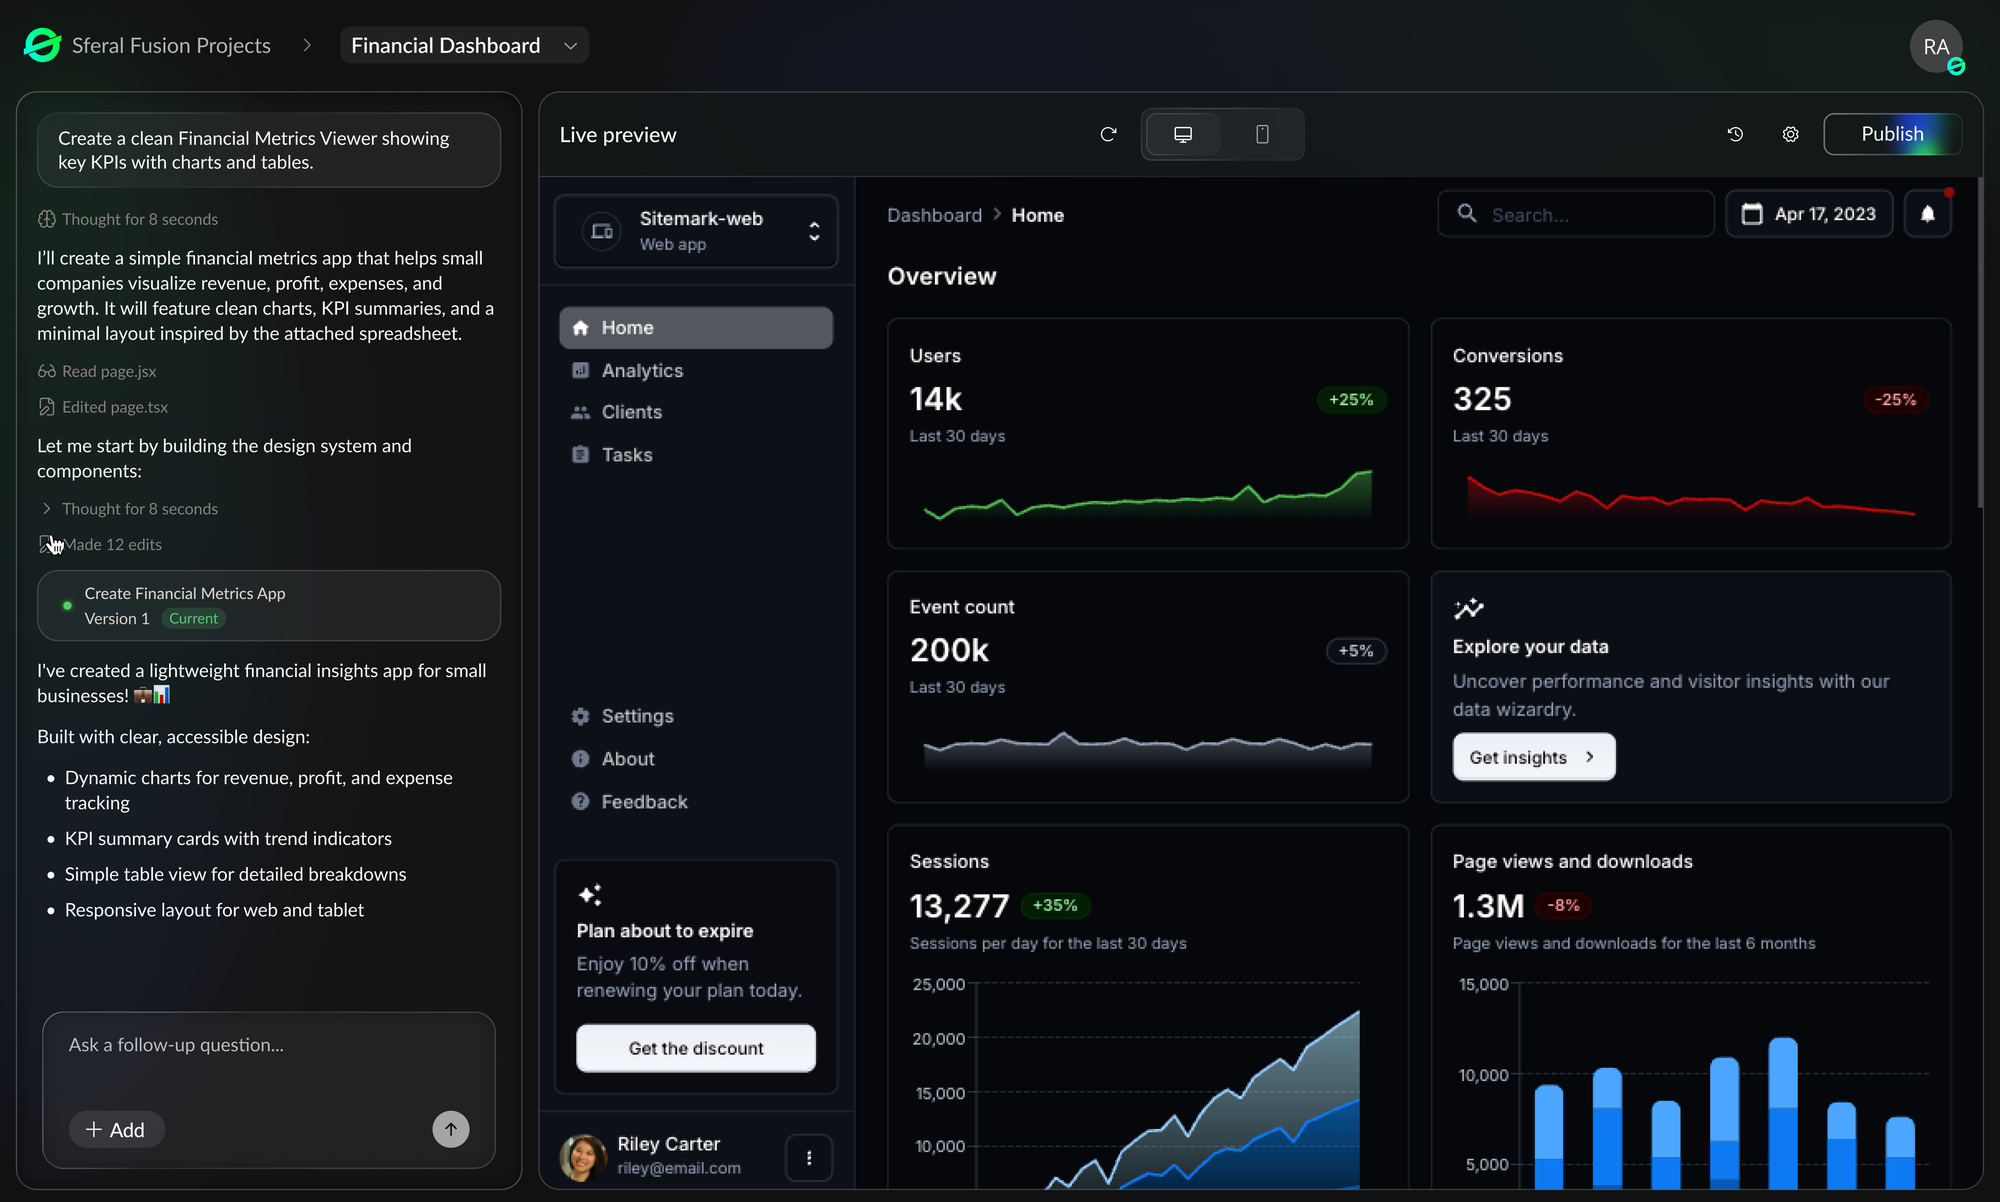This screenshot has width=2000, height=1202.
Task: Open Edited page.tsx entry
Action: coord(103,407)
